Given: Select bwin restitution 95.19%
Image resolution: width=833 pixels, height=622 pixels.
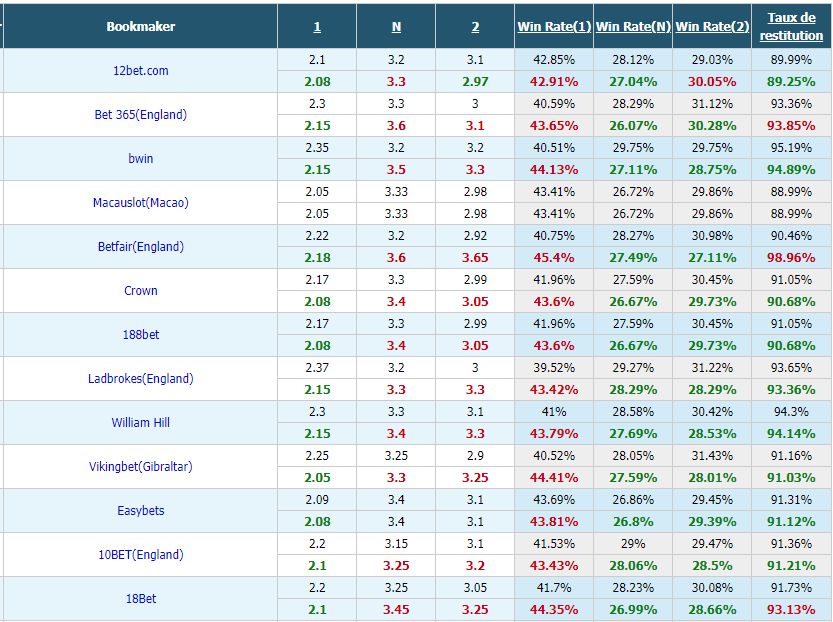Looking at the screenshot, I should coord(792,148).
